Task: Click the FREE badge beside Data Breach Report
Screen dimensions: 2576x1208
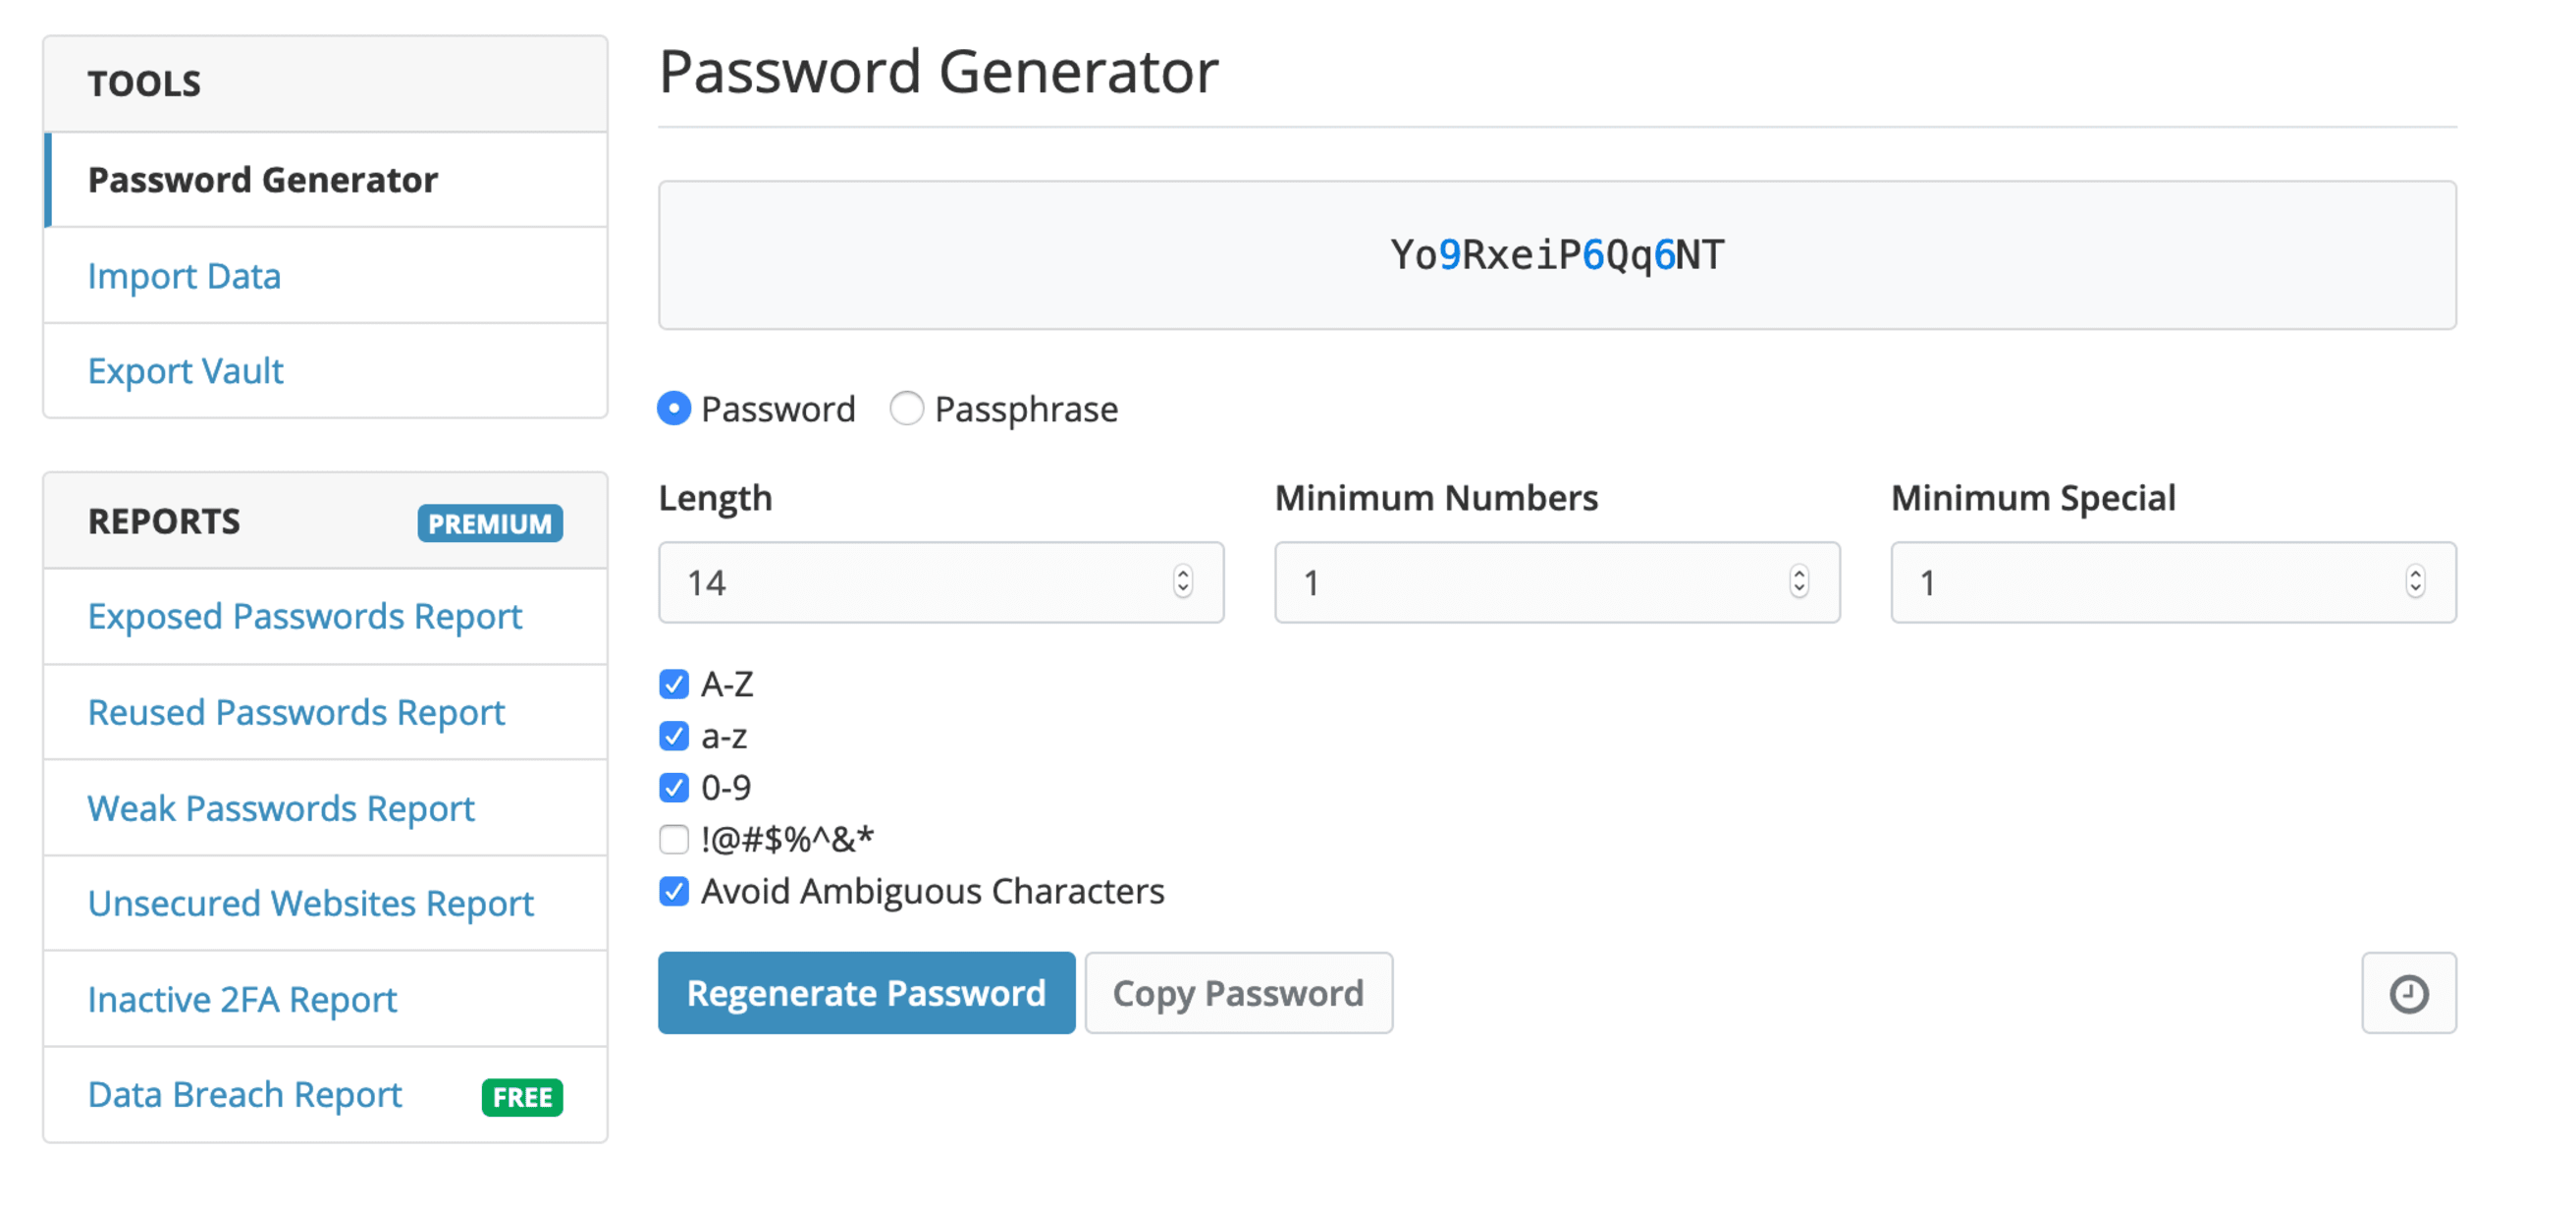Action: 522,1097
